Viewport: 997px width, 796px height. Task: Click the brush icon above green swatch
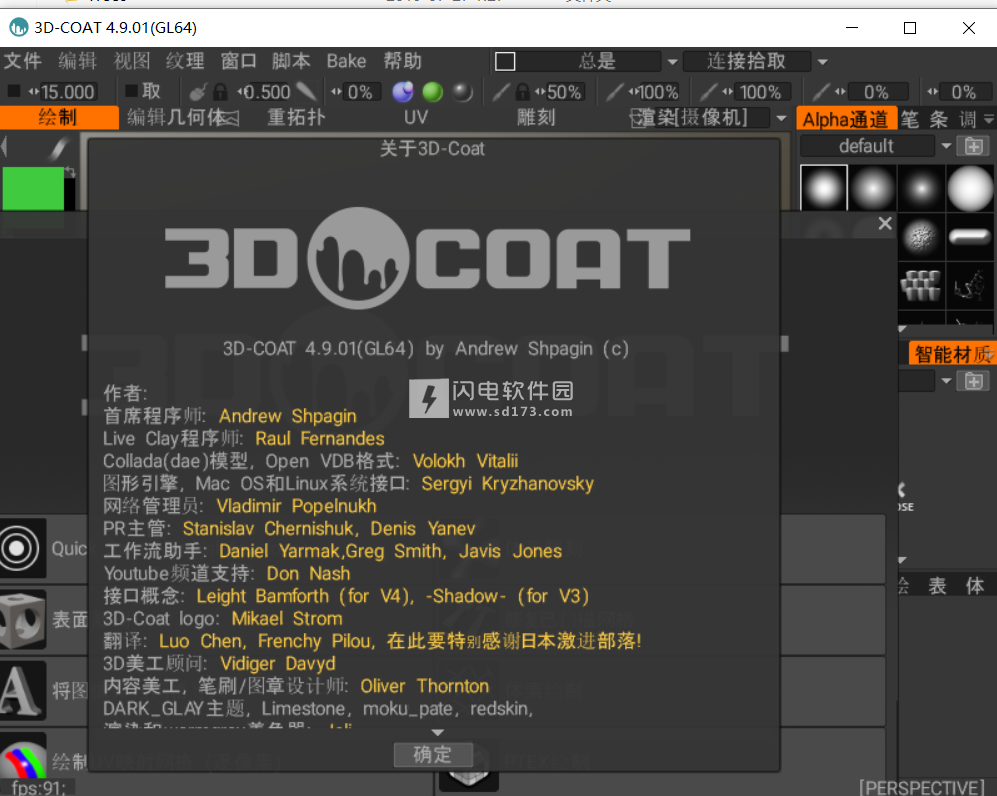click(x=58, y=148)
